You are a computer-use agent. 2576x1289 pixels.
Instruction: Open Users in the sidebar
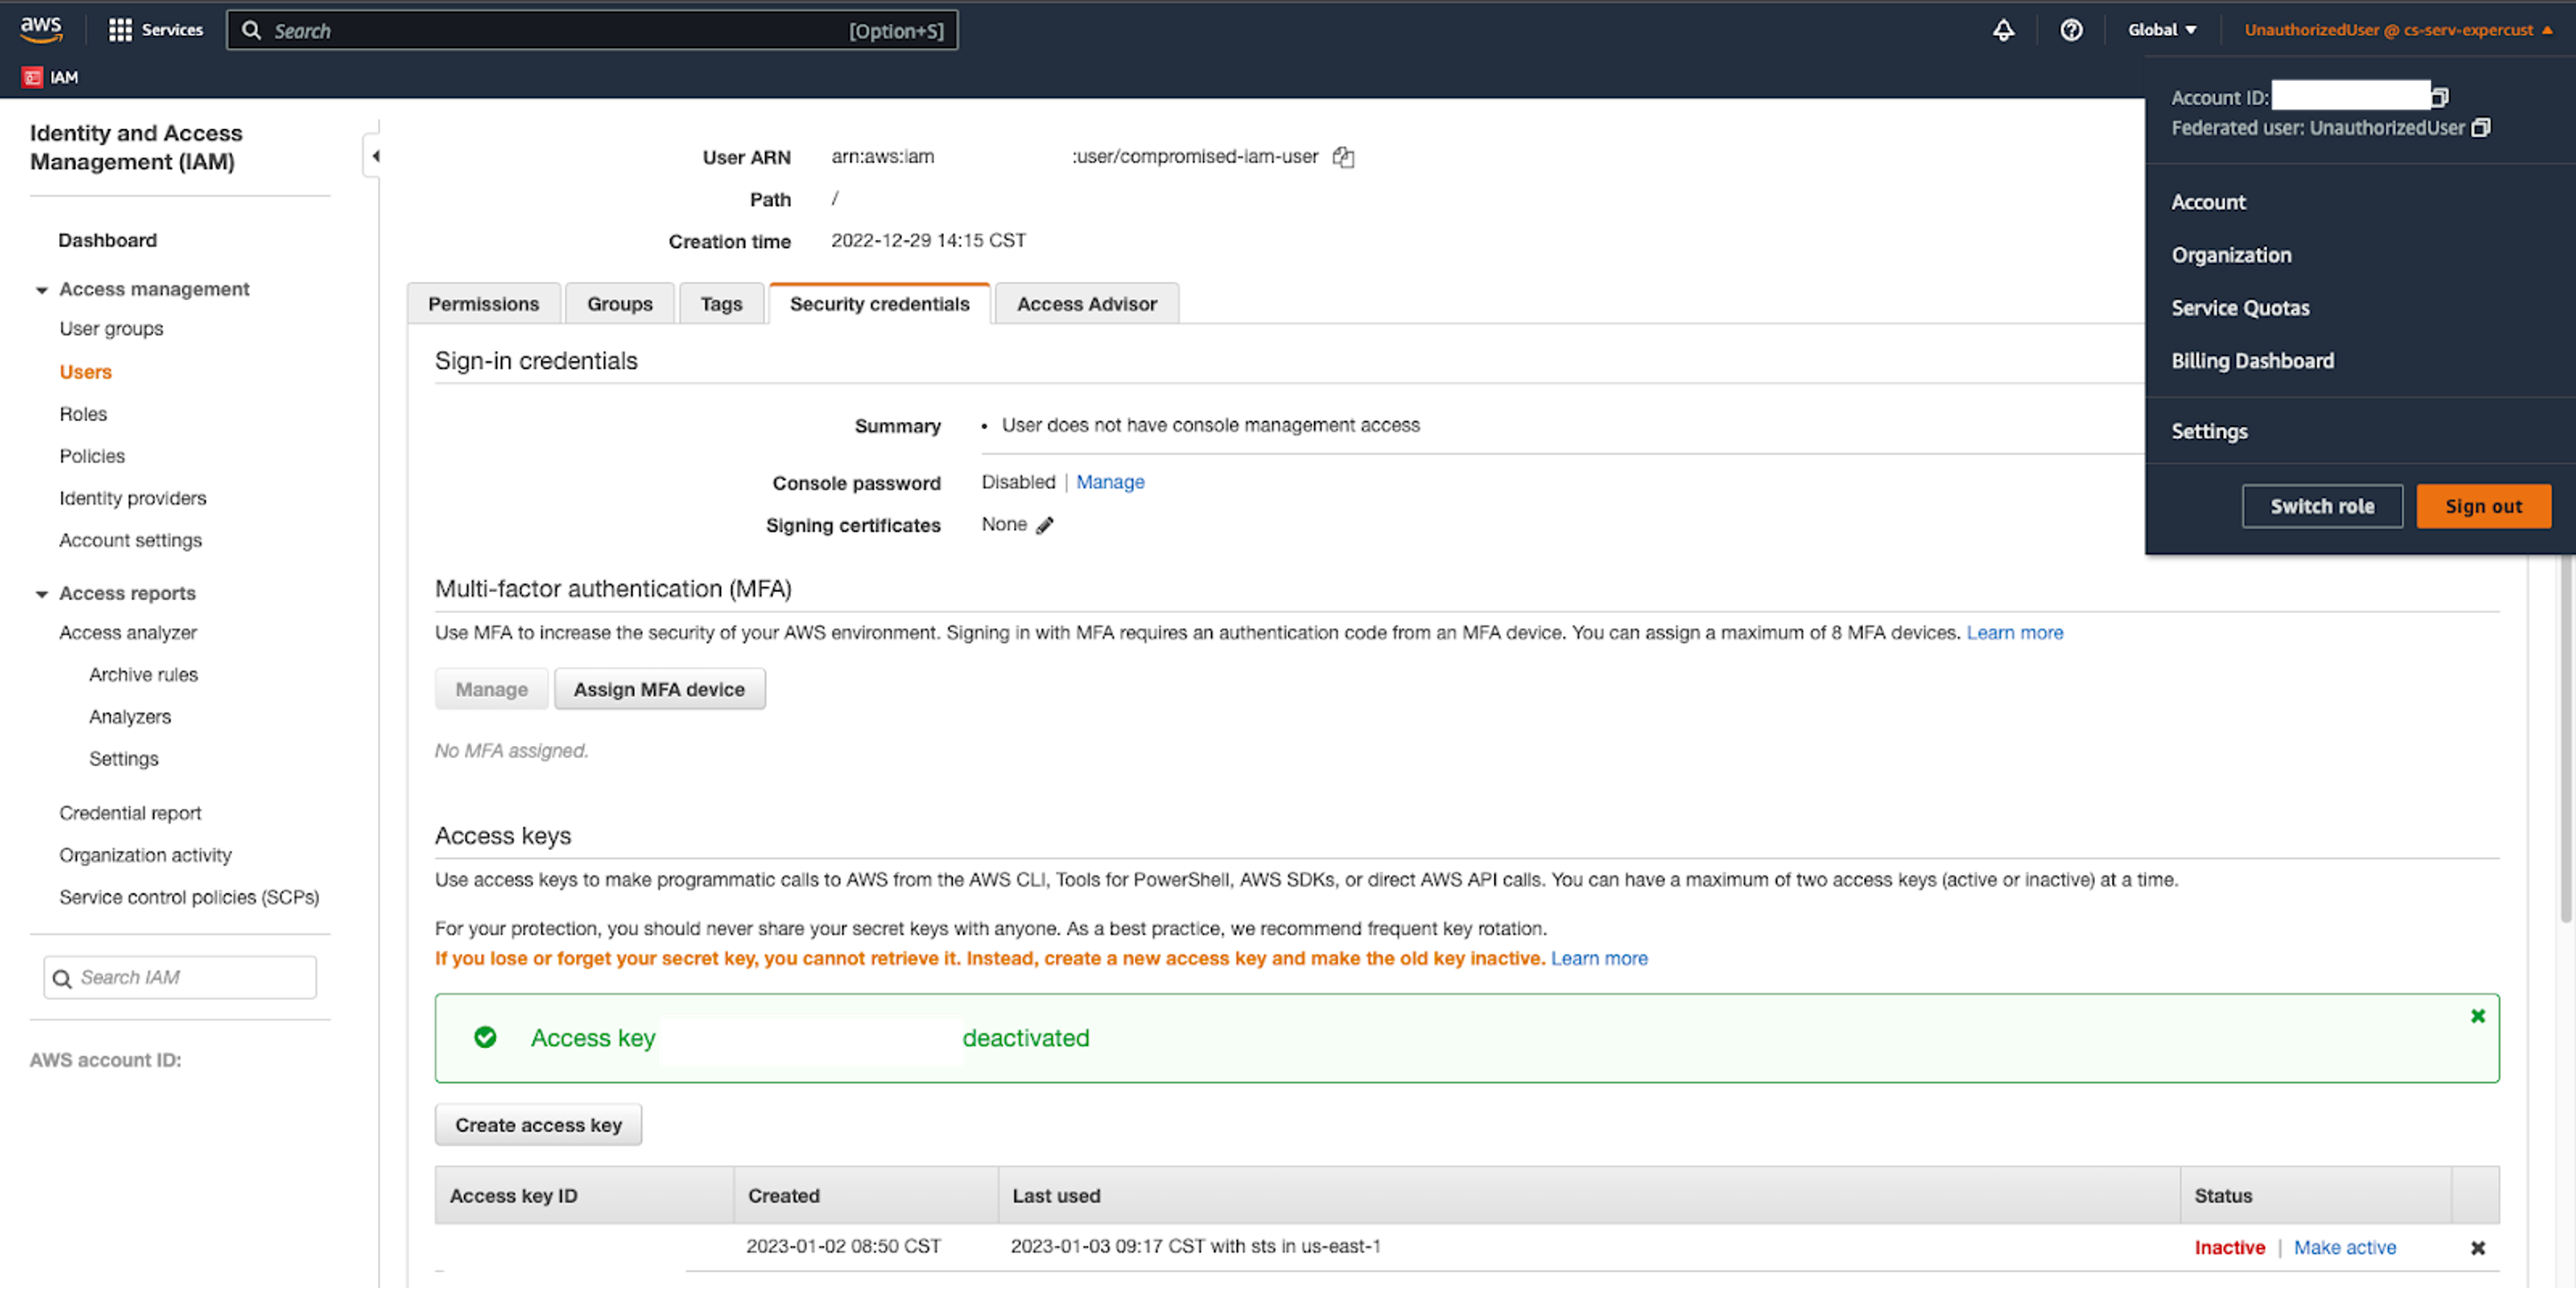[x=85, y=372]
